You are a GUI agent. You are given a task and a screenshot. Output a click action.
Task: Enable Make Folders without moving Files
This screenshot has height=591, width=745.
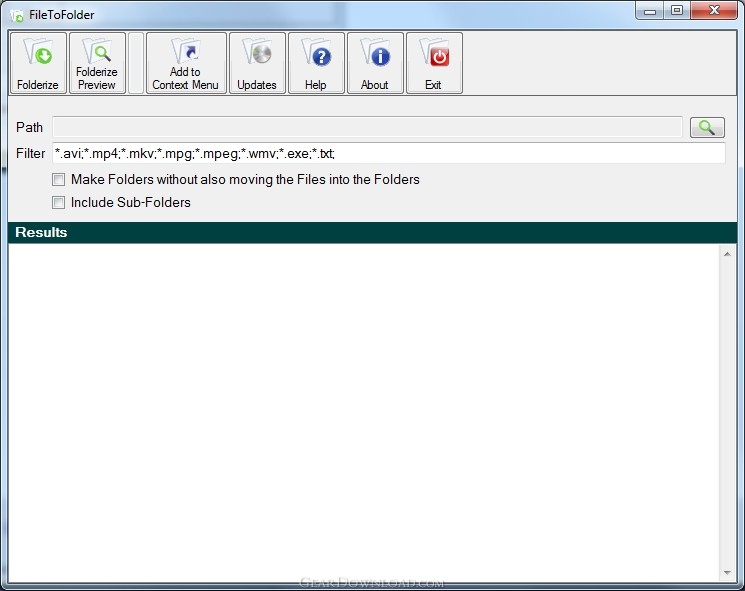click(58, 180)
